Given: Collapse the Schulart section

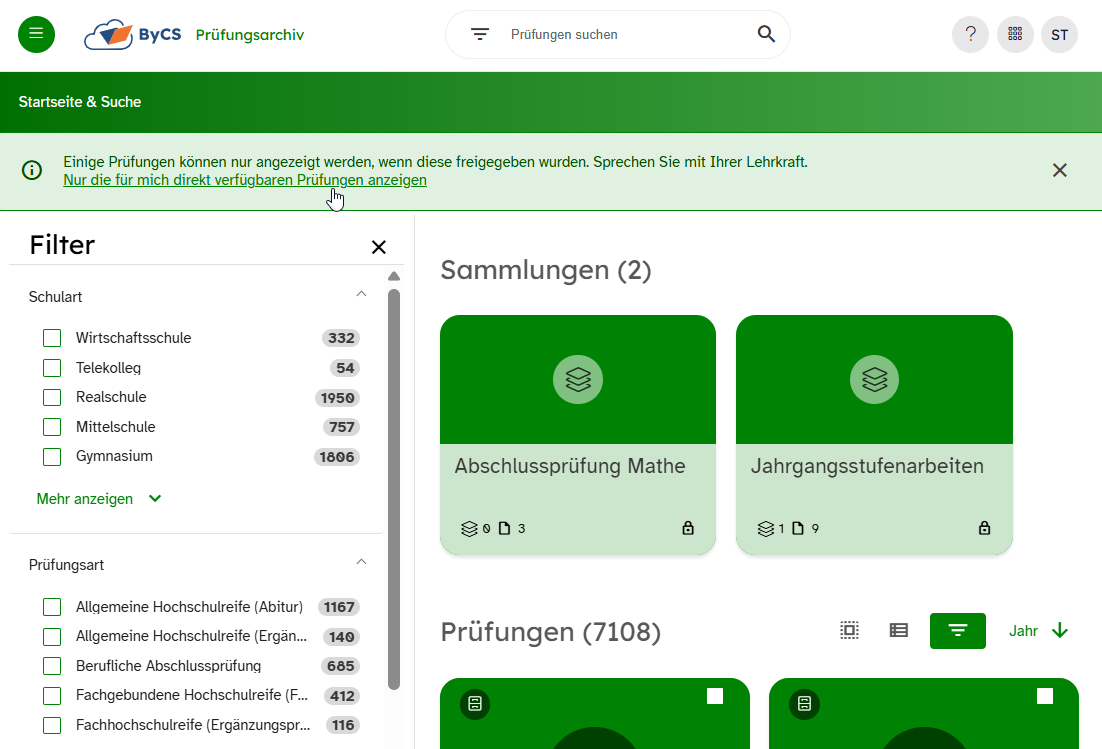Looking at the screenshot, I should pyautogui.click(x=362, y=295).
